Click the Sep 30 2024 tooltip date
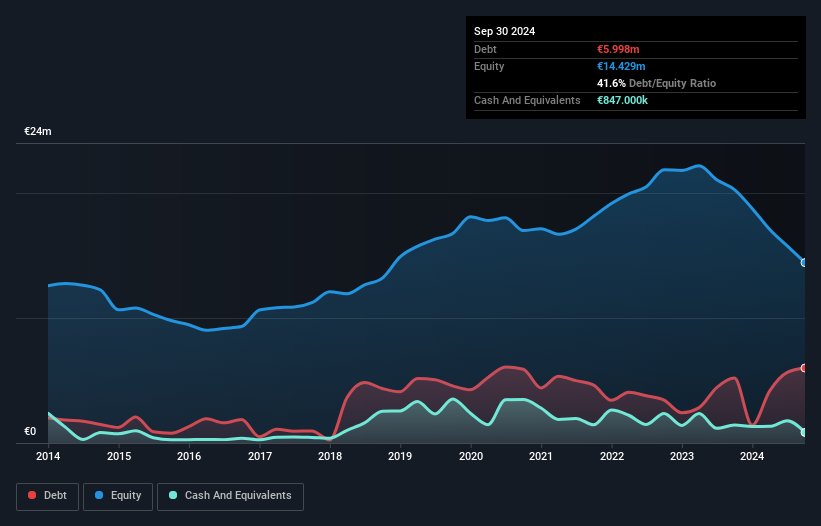 504,31
